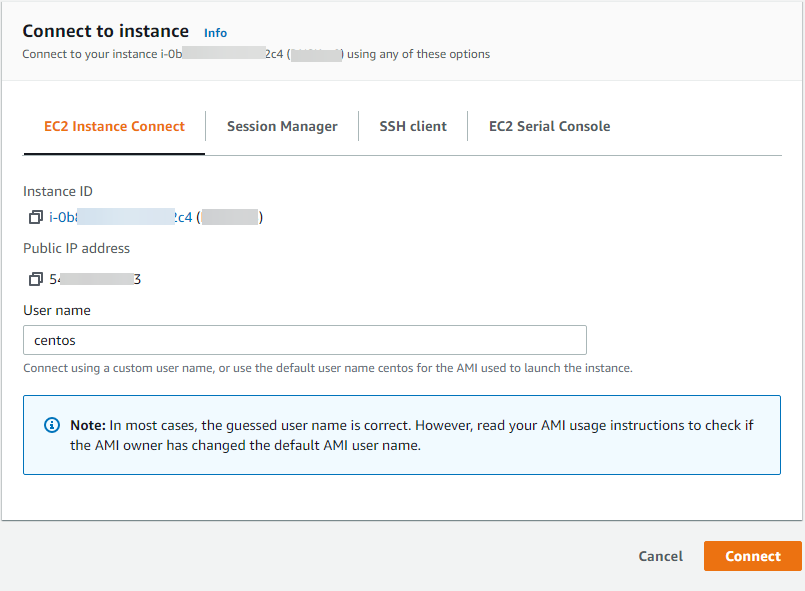The height and width of the screenshot is (591, 805).
Task: Switch to the EC2 Serial Console tab
Action: point(549,126)
